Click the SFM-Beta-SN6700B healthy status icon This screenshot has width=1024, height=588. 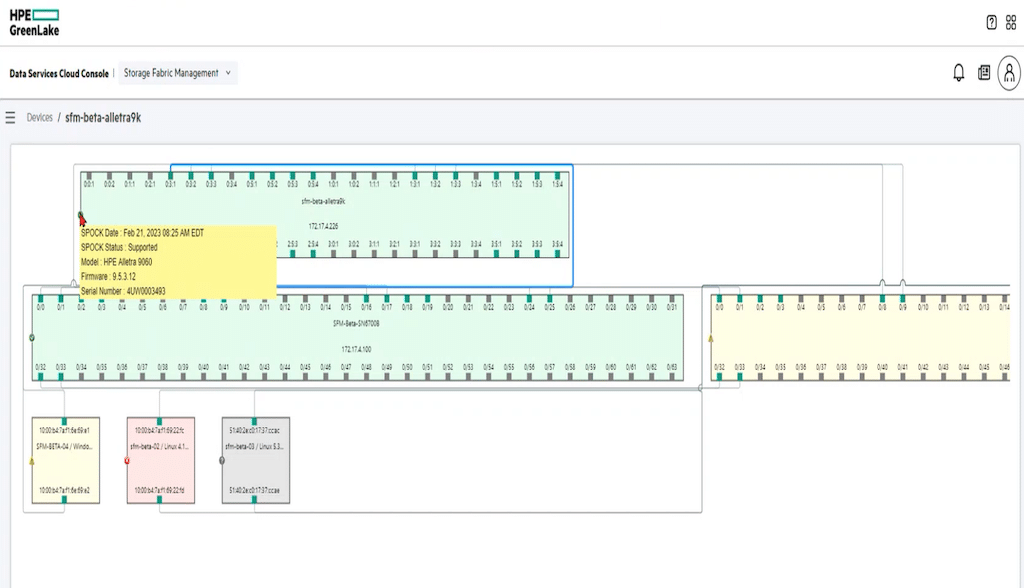click(32, 338)
